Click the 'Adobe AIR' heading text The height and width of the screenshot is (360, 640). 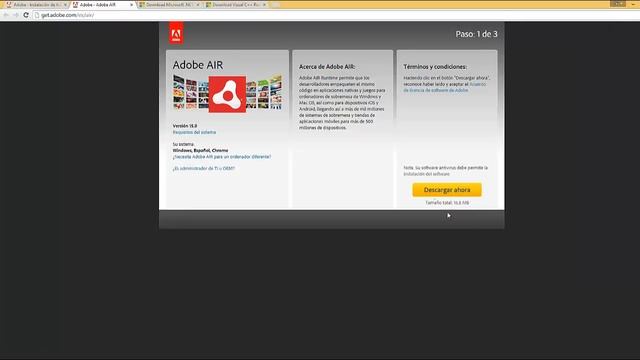point(198,65)
